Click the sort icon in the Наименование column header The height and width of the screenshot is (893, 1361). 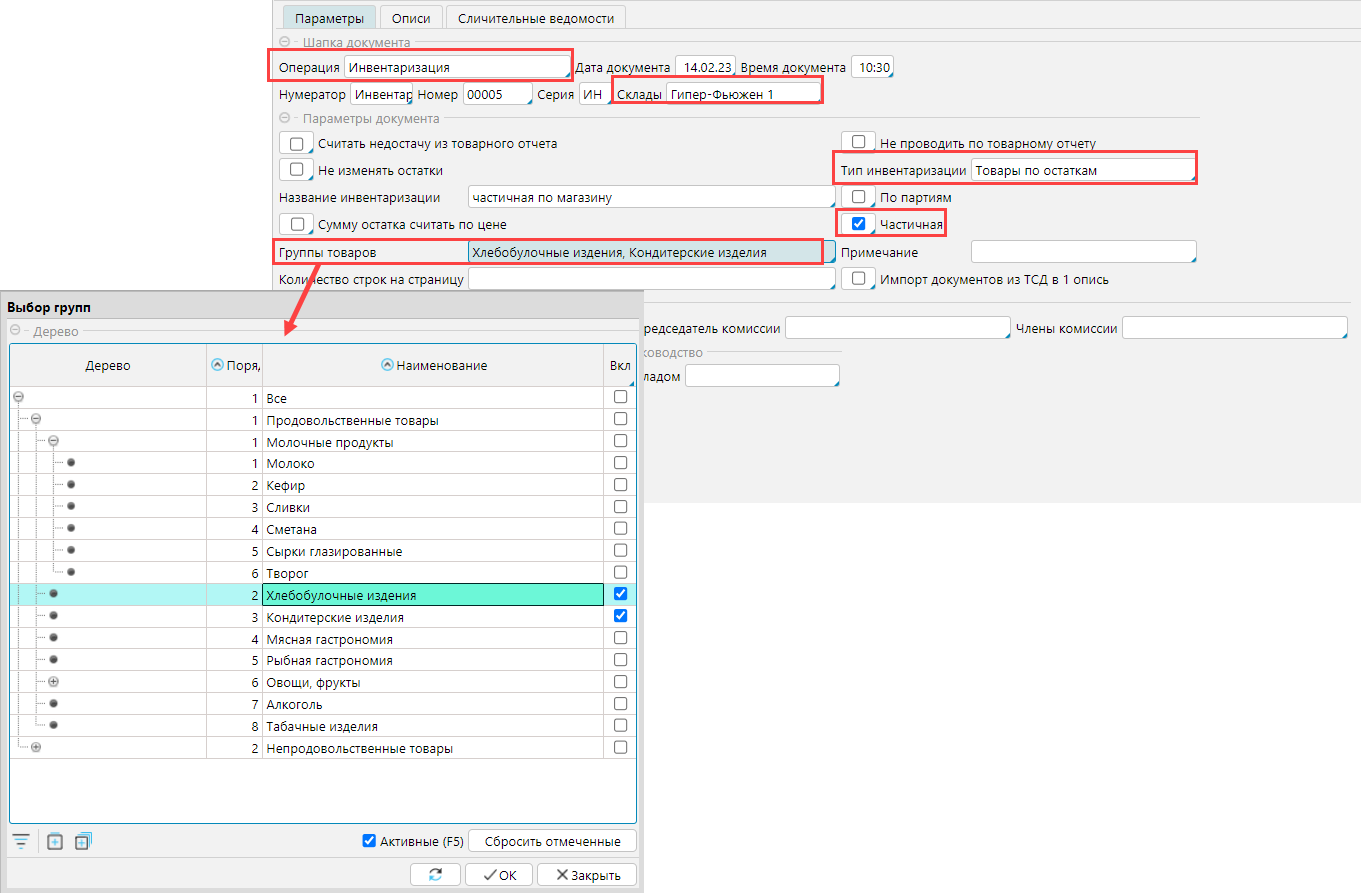pos(388,365)
